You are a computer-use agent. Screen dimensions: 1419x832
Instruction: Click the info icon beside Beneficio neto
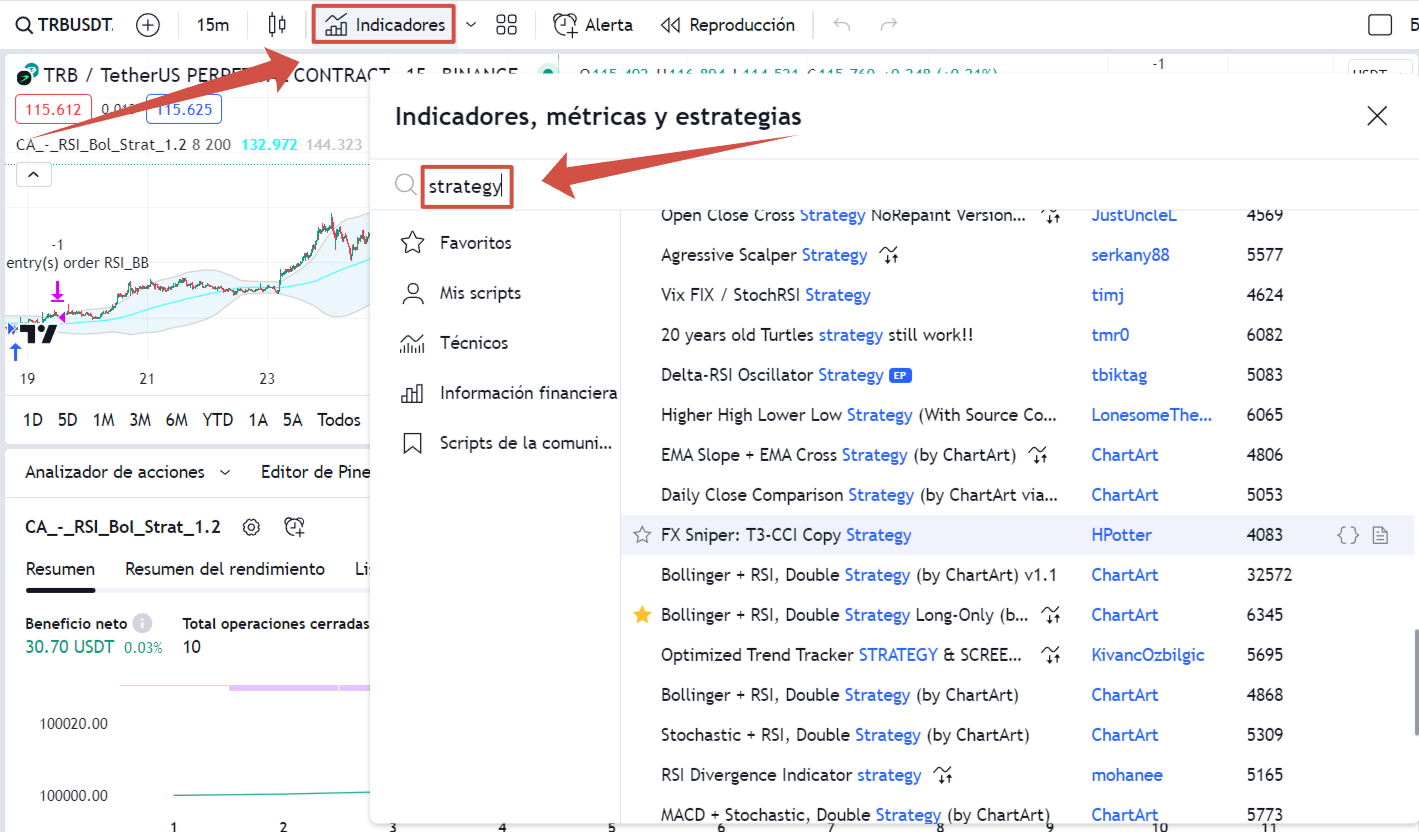tap(143, 623)
